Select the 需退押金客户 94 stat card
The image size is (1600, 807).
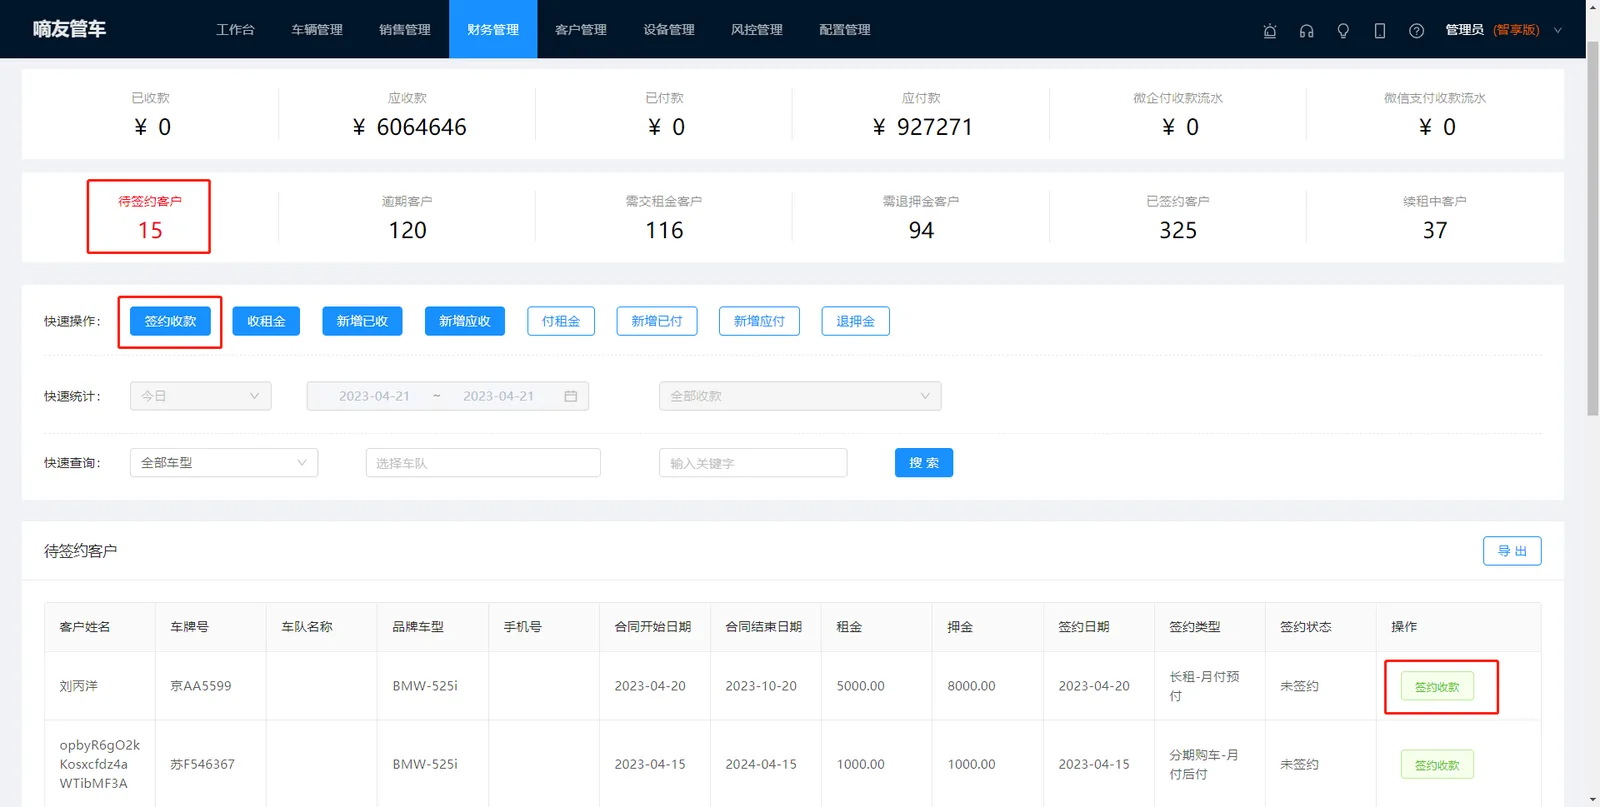tap(921, 217)
